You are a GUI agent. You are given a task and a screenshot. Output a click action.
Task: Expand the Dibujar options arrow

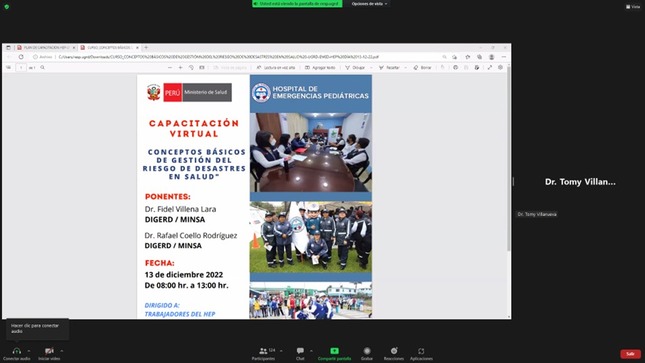click(371, 67)
